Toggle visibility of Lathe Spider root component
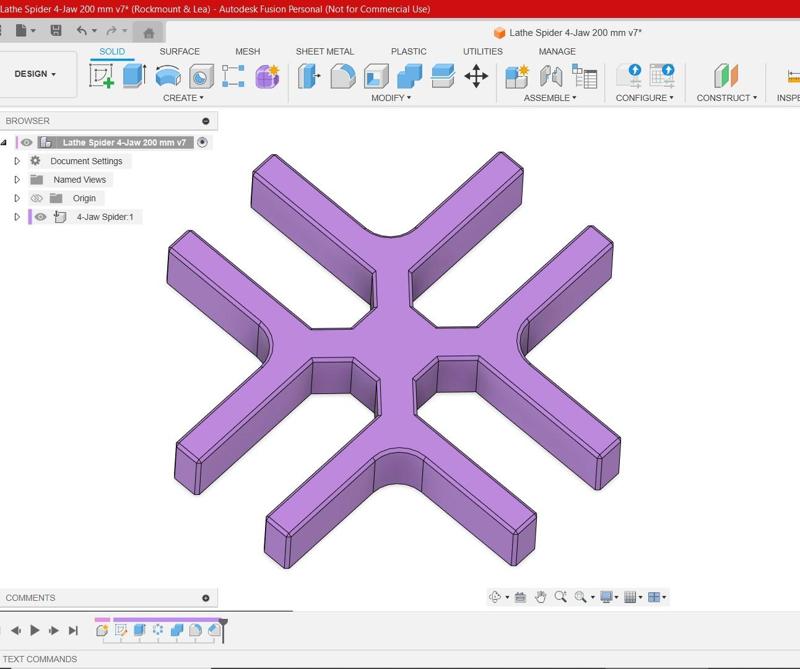The height and width of the screenshot is (669, 800). point(27,142)
